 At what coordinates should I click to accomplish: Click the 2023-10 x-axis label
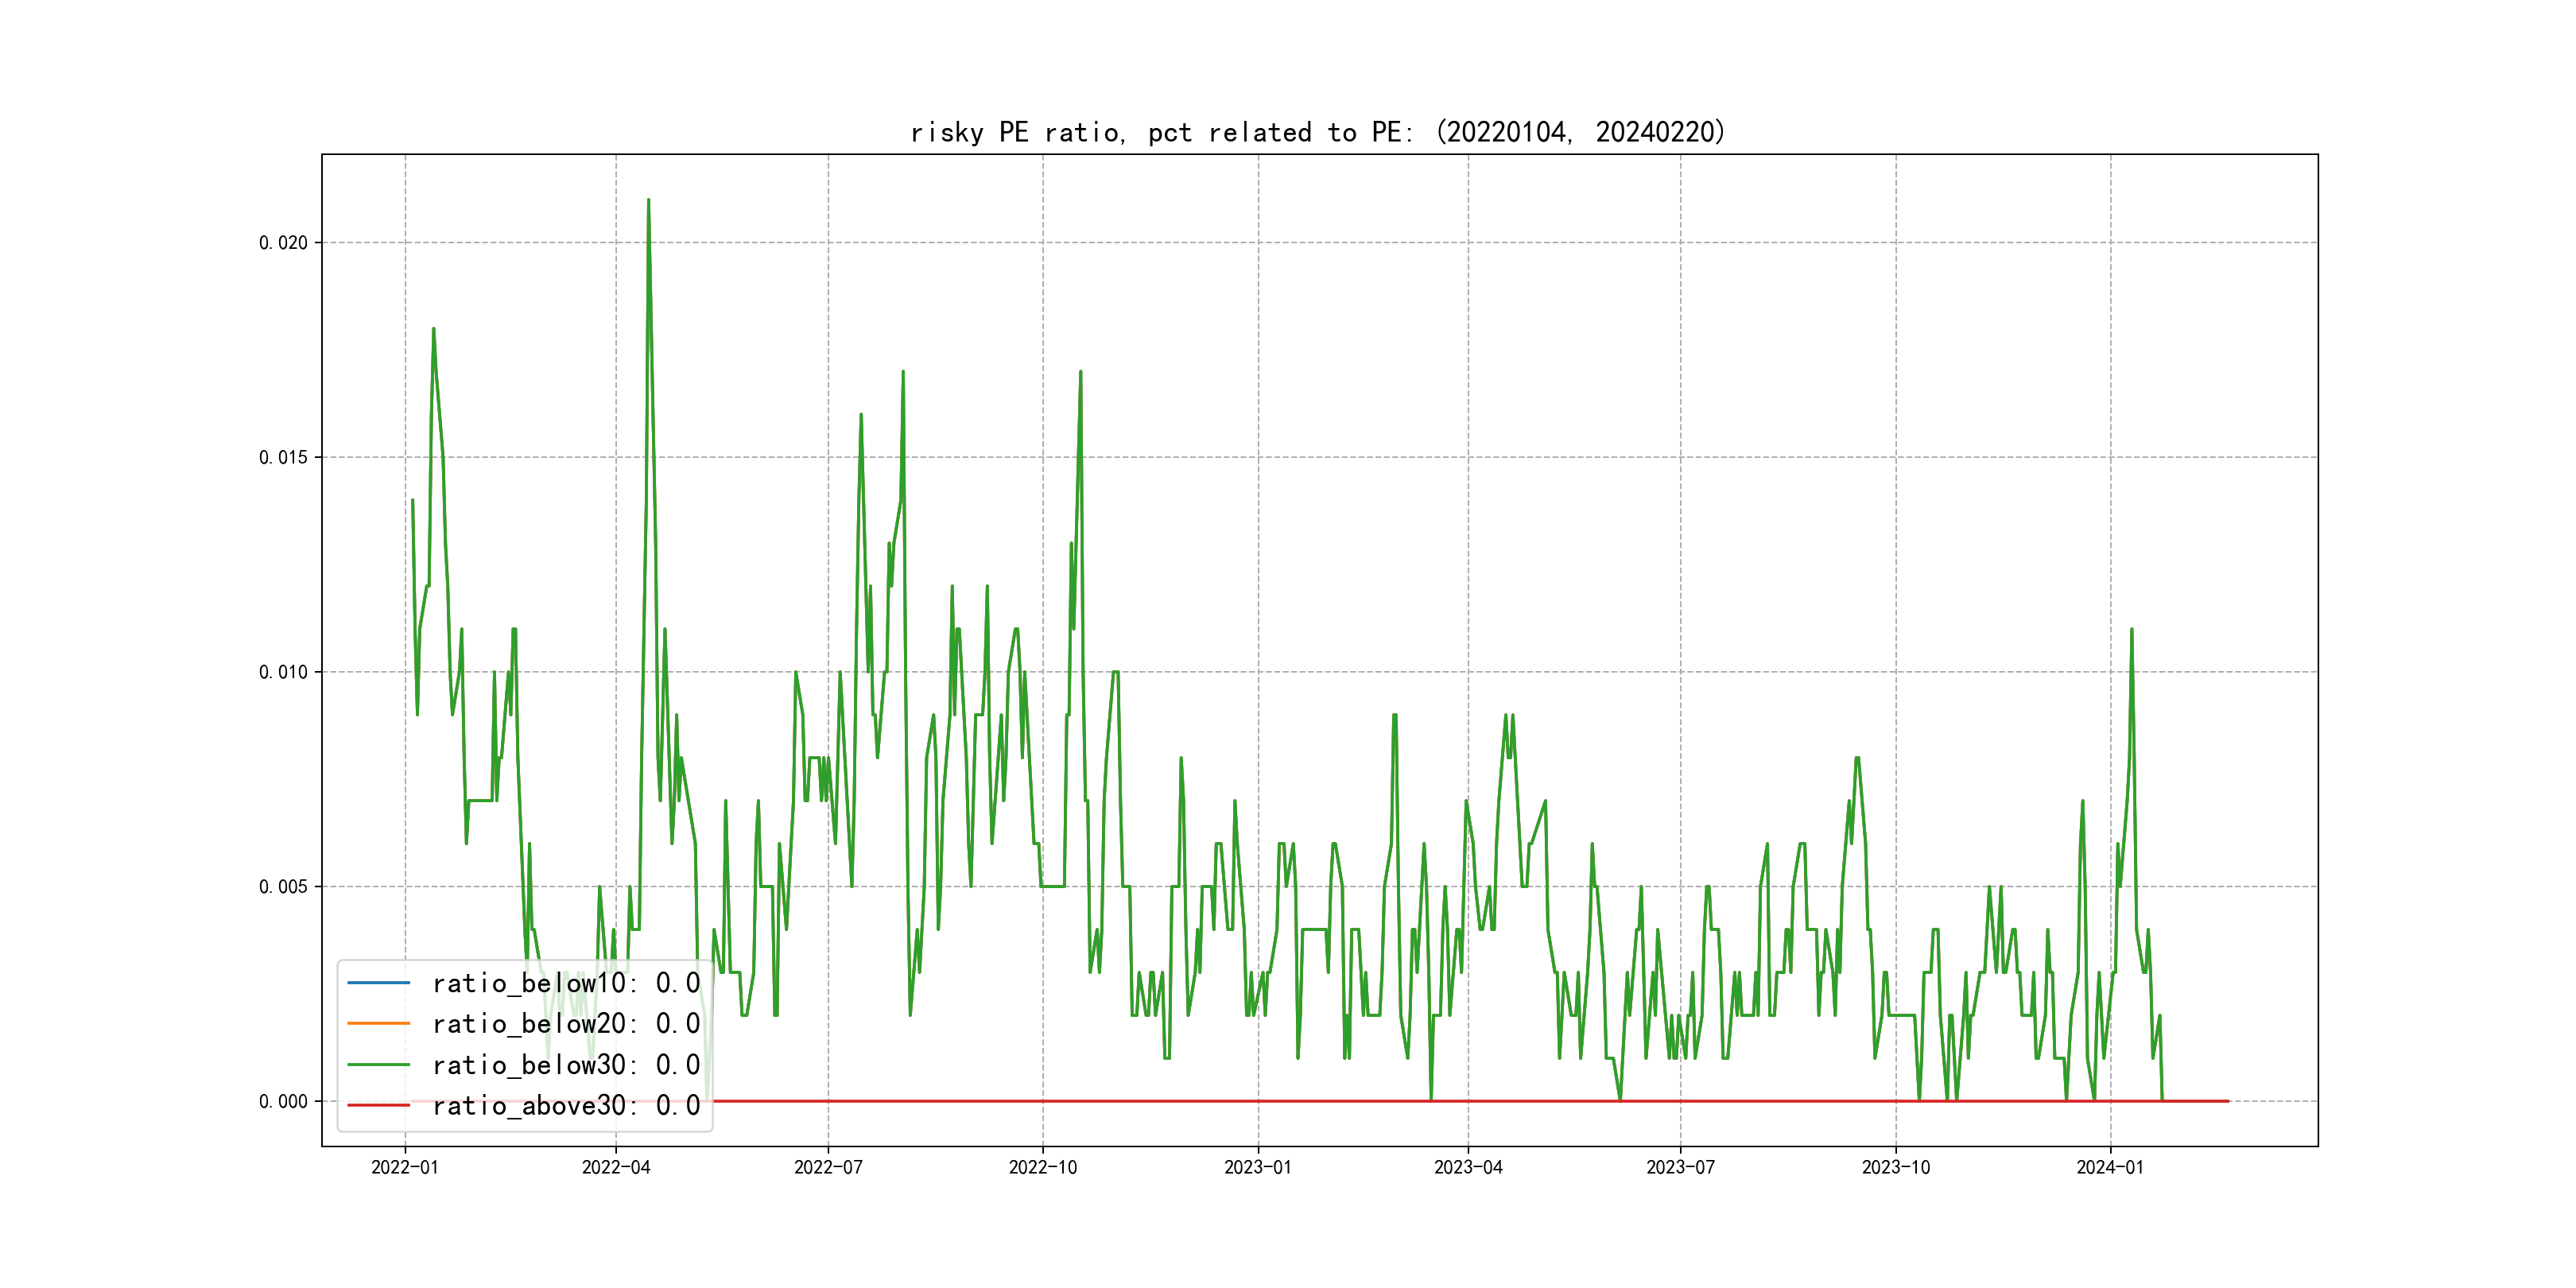1895,1168
